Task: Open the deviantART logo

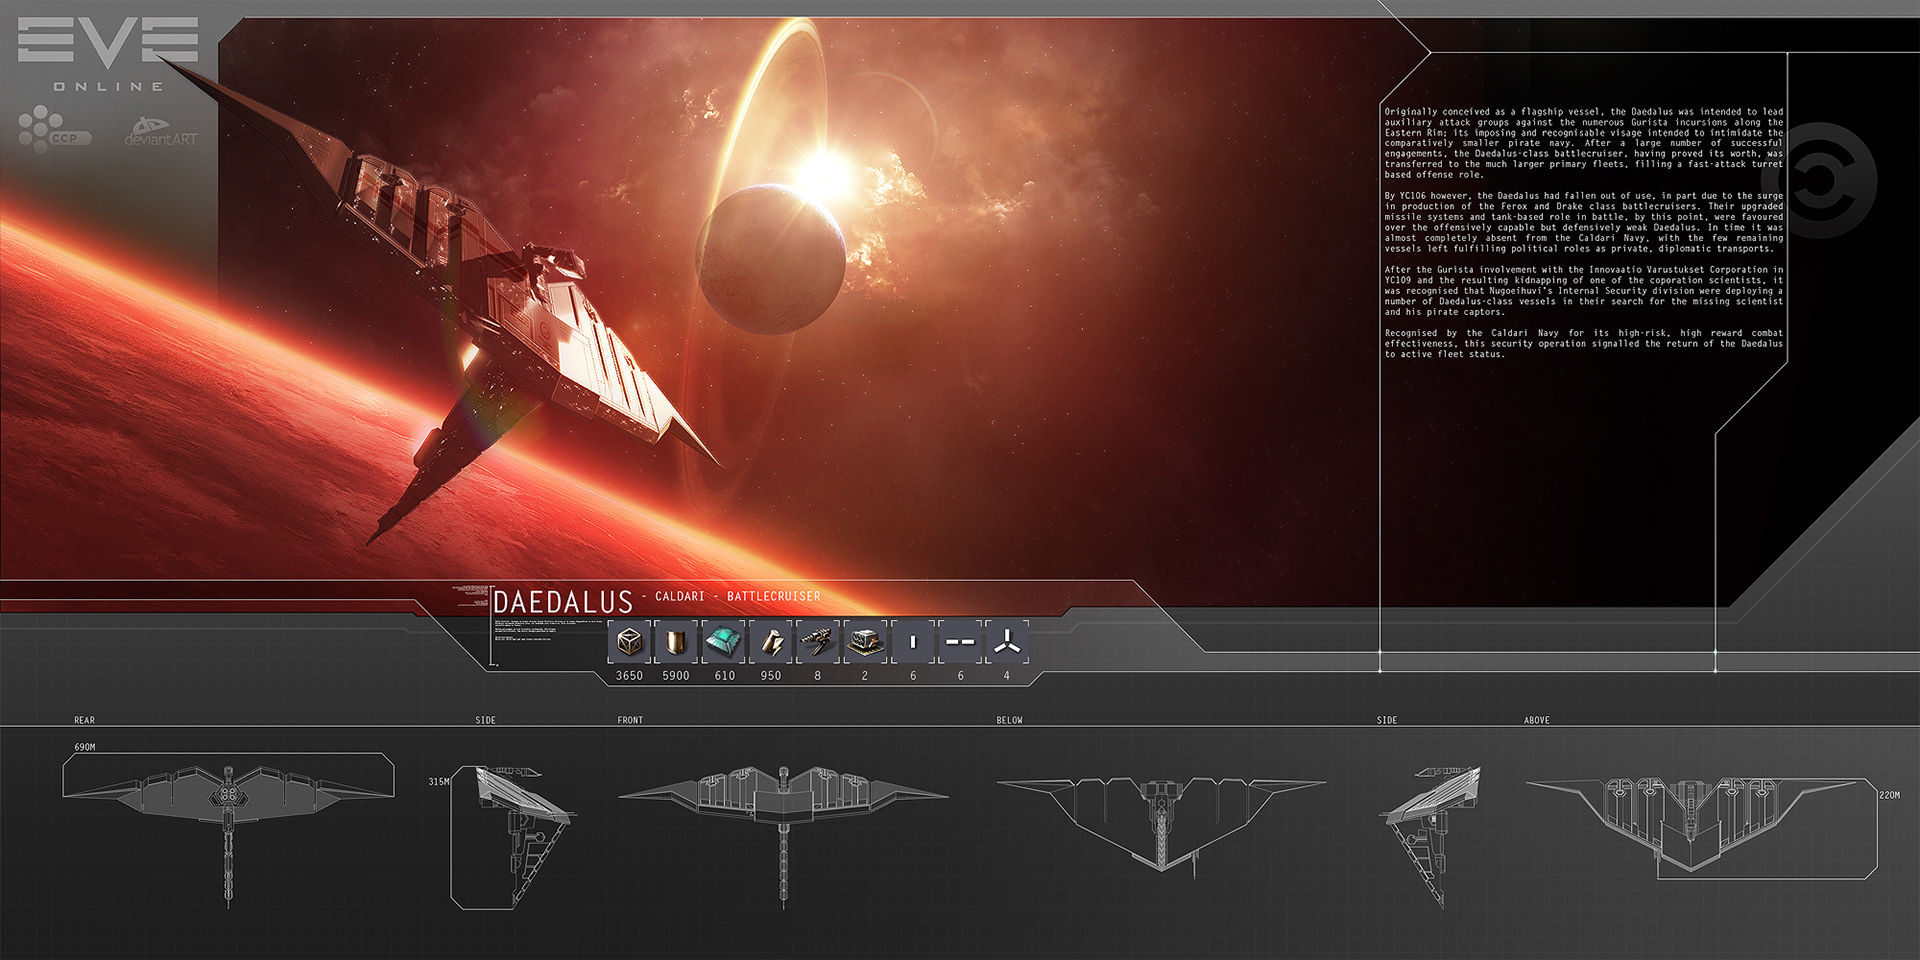Action: pos(161,133)
